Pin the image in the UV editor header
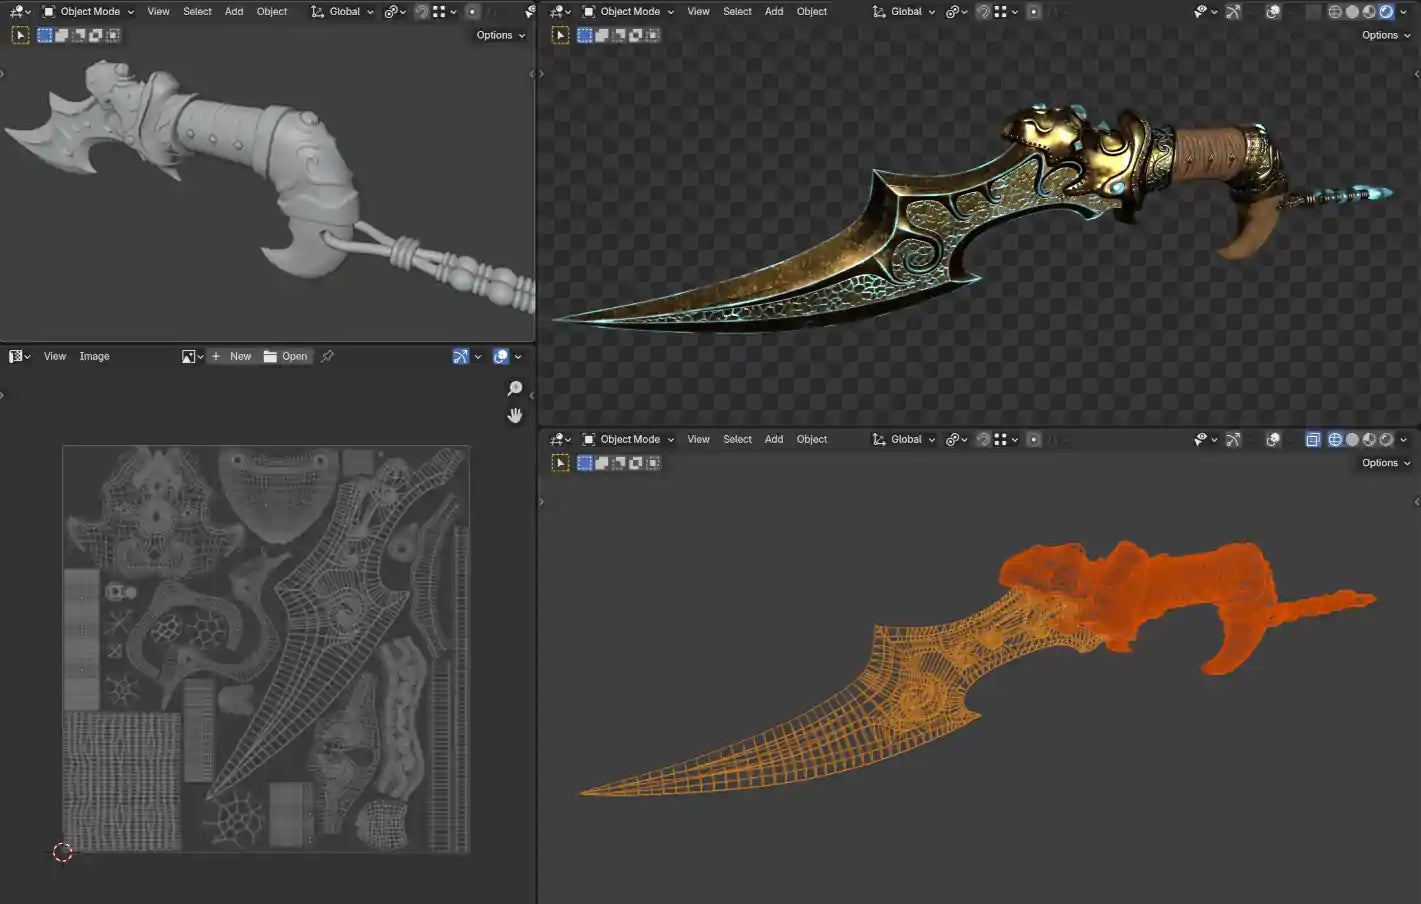 (x=327, y=356)
